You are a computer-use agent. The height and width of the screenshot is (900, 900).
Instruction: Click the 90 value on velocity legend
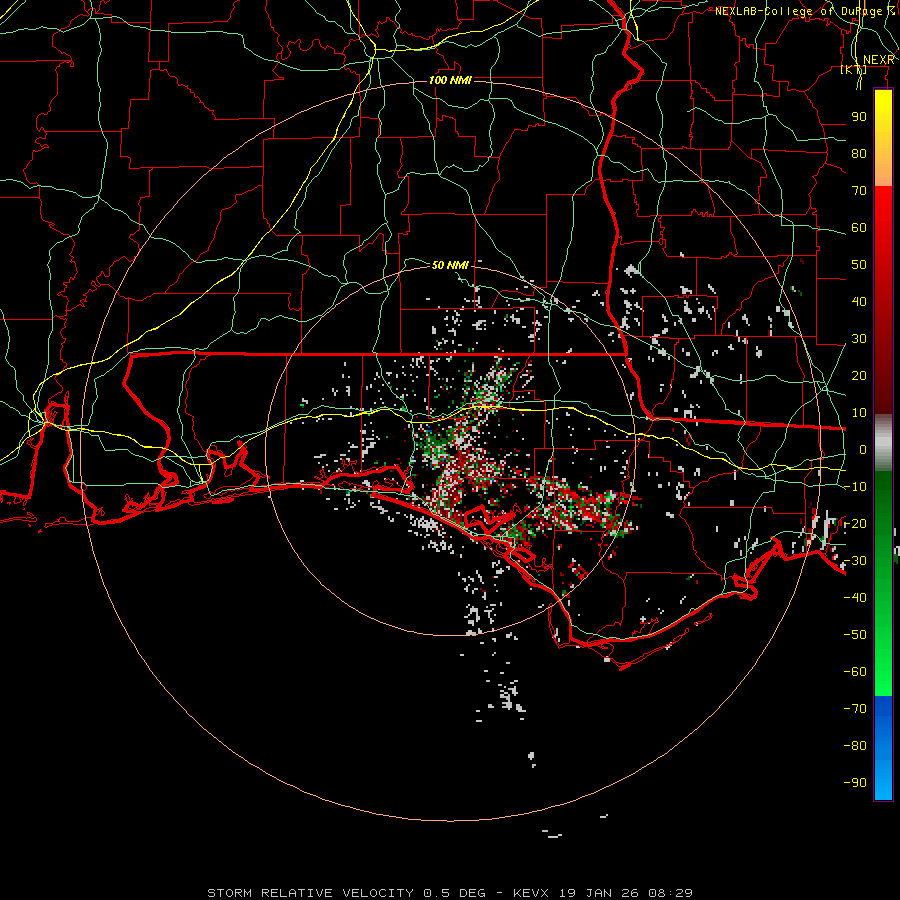pos(859,117)
